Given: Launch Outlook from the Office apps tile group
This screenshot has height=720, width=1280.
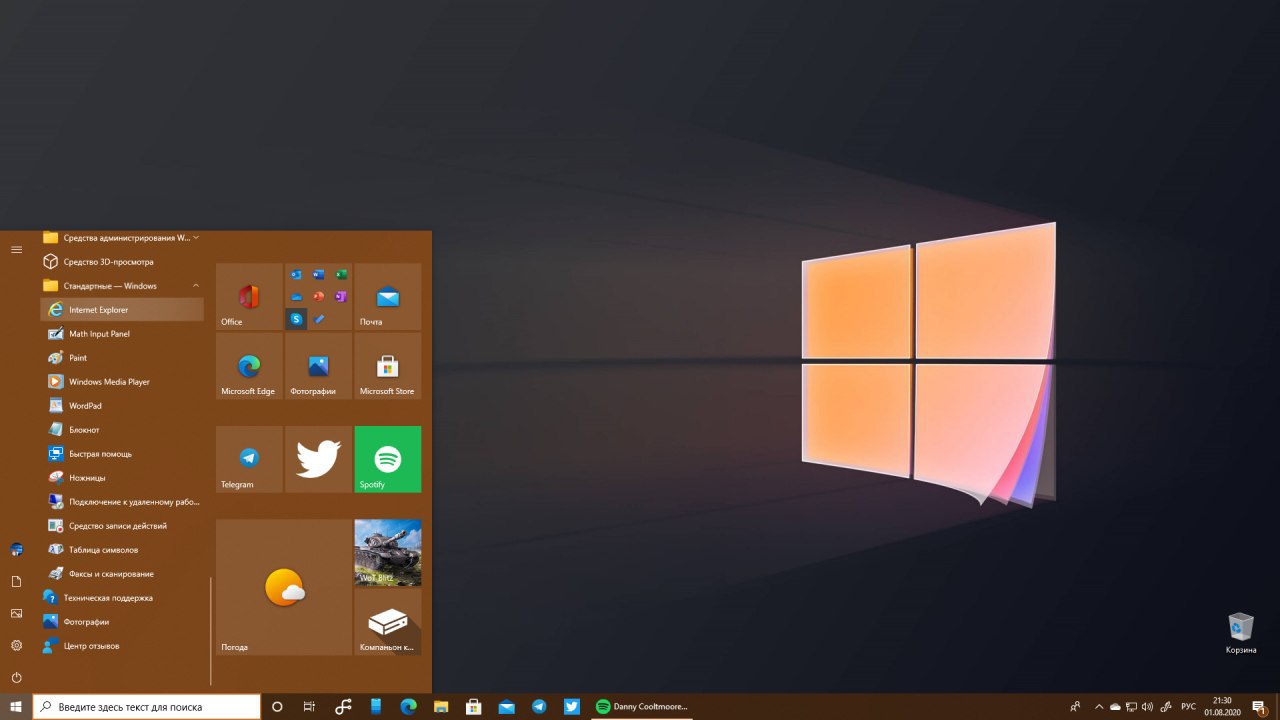Looking at the screenshot, I should click(x=297, y=274).
